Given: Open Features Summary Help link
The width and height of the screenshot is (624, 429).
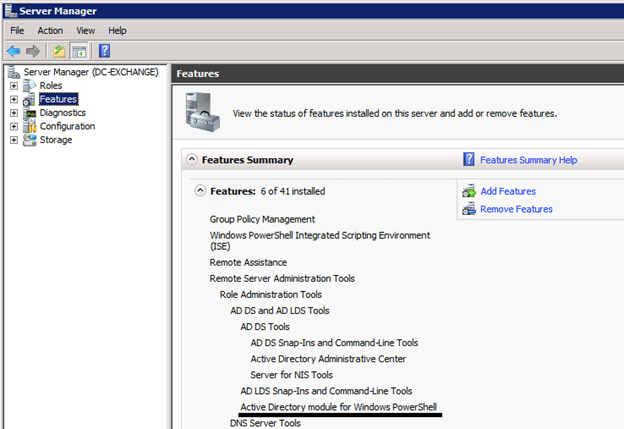Looking at the screenshot, I should (x=528, y=160).
